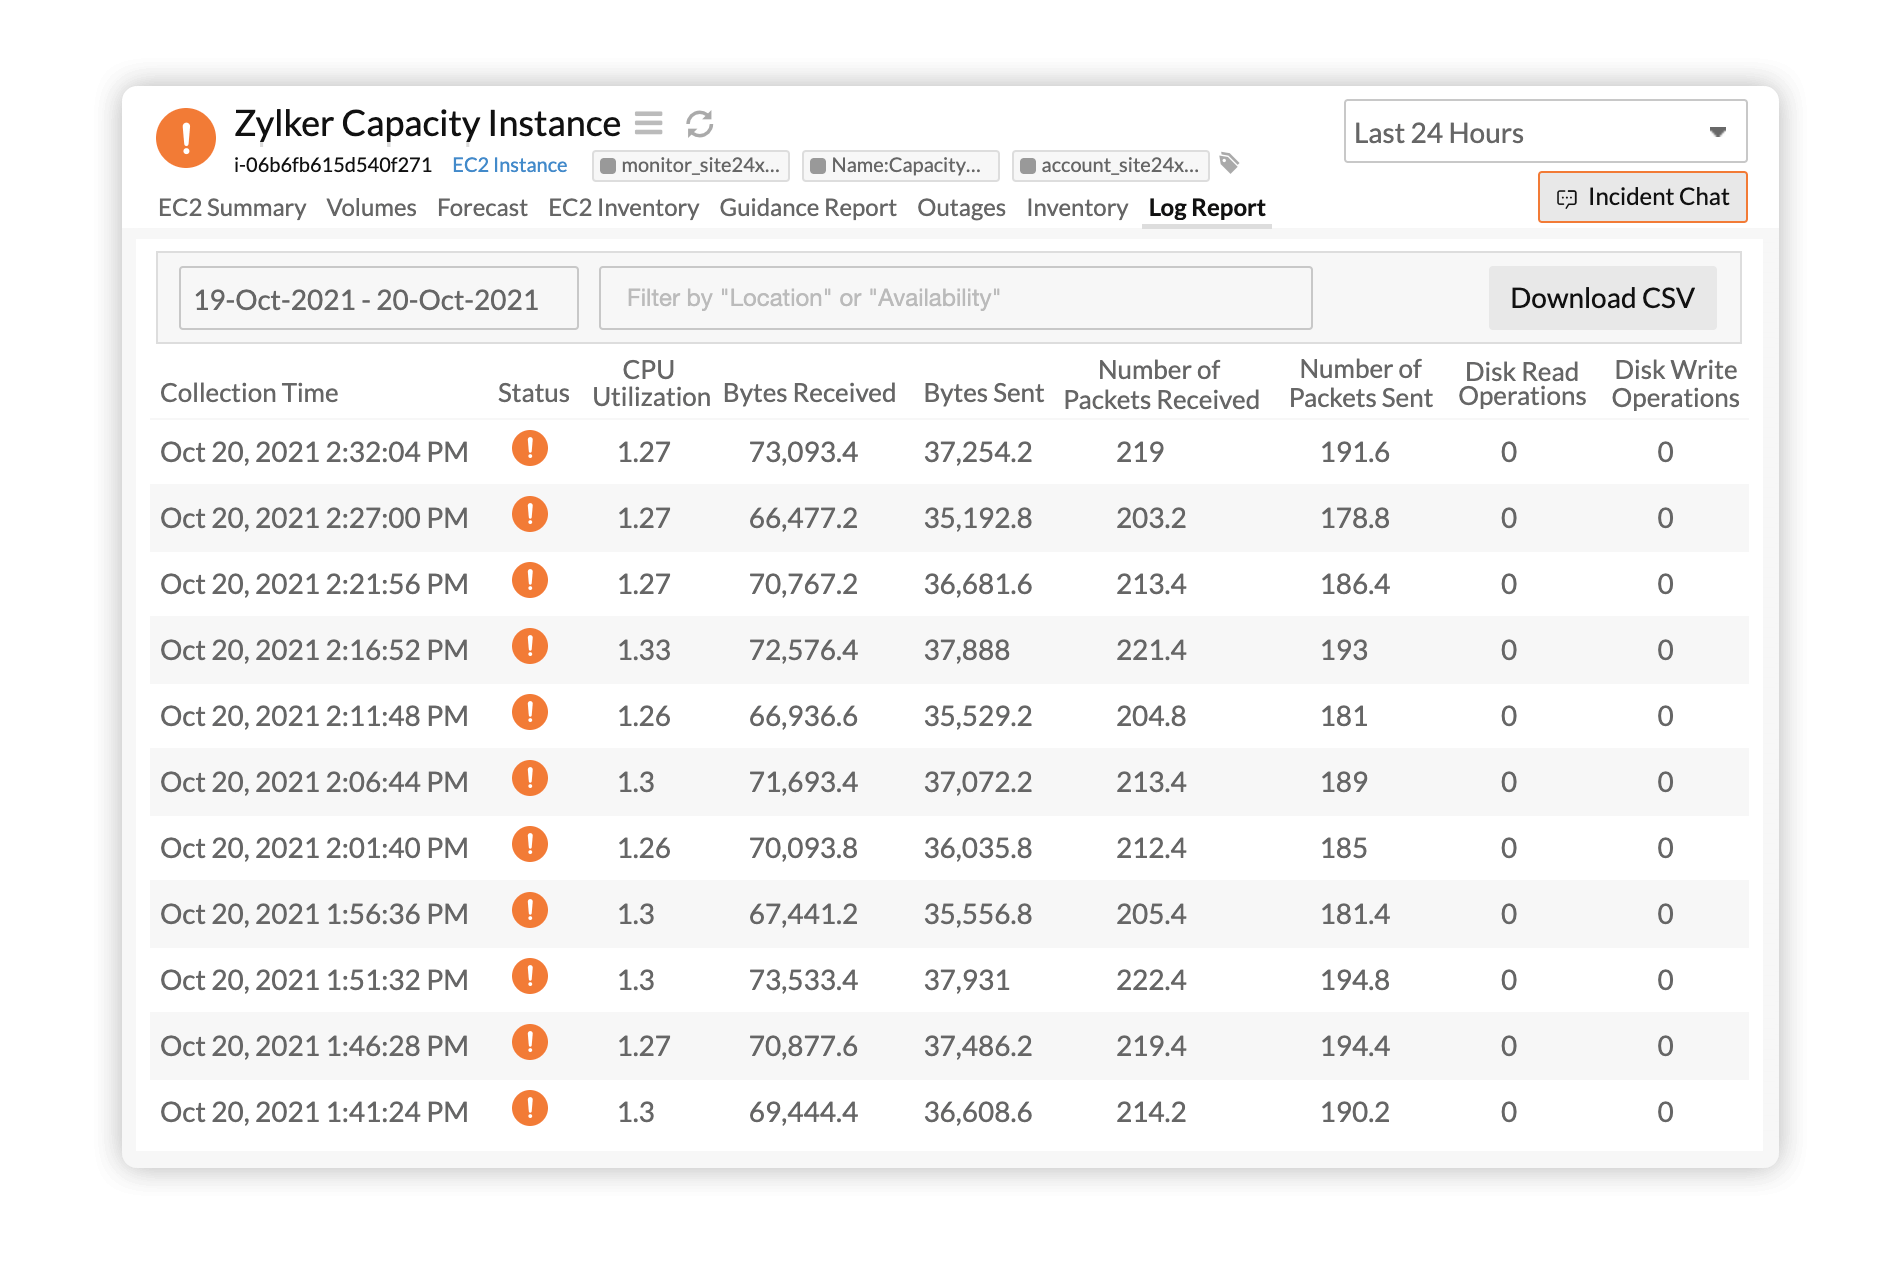Click the speech bubble icon in Incident Chat

point(1566,197)
